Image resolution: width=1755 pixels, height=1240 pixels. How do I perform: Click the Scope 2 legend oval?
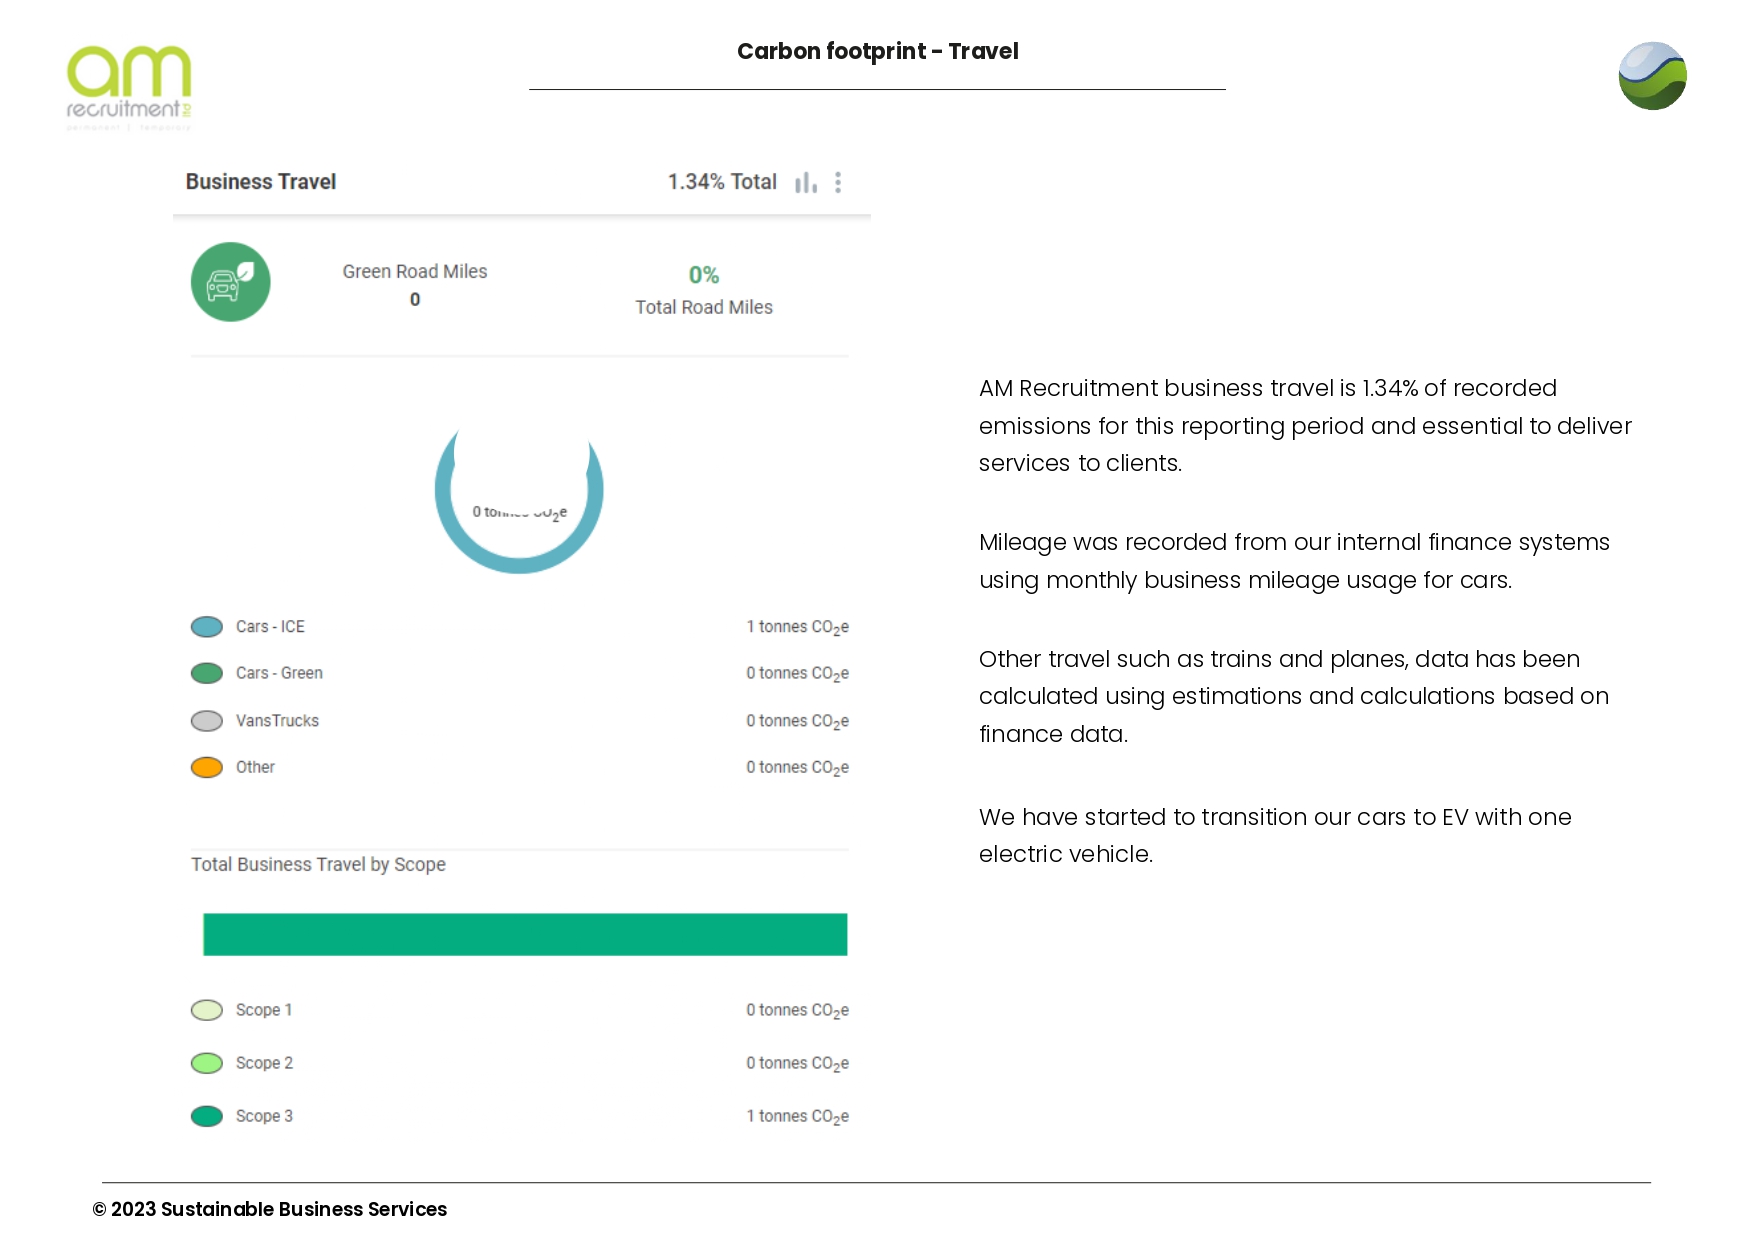click(207, 1063)
